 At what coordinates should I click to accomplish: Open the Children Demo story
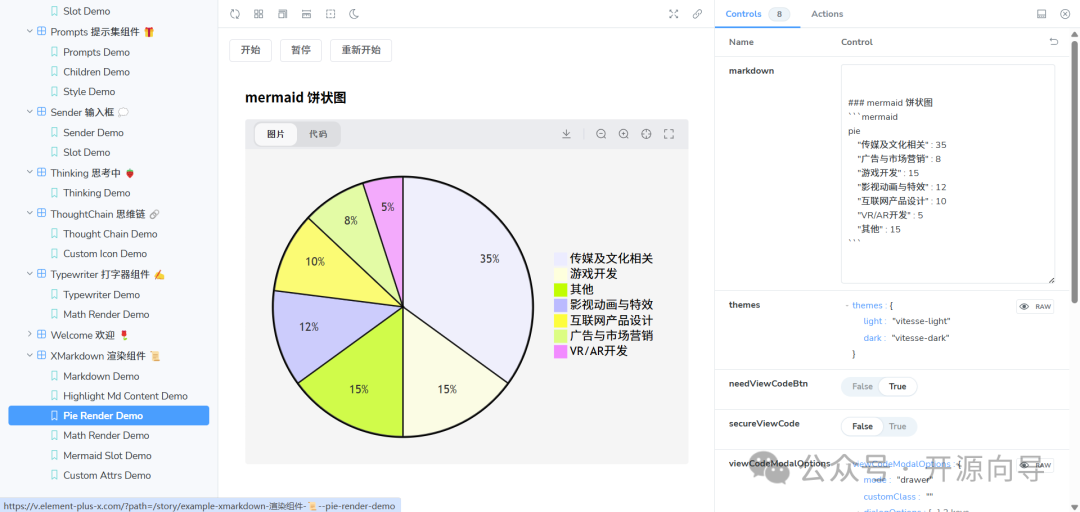coord(96,72)
